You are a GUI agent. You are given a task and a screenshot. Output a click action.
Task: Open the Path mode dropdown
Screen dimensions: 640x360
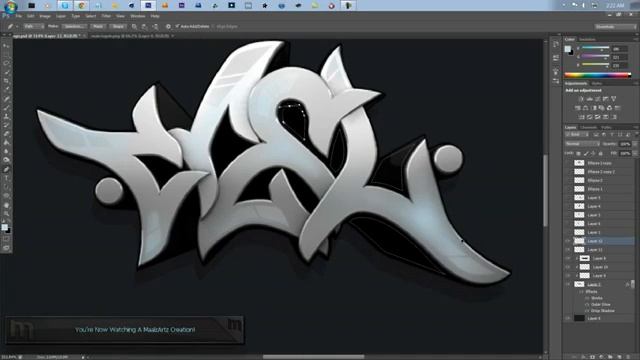(33, 27)
